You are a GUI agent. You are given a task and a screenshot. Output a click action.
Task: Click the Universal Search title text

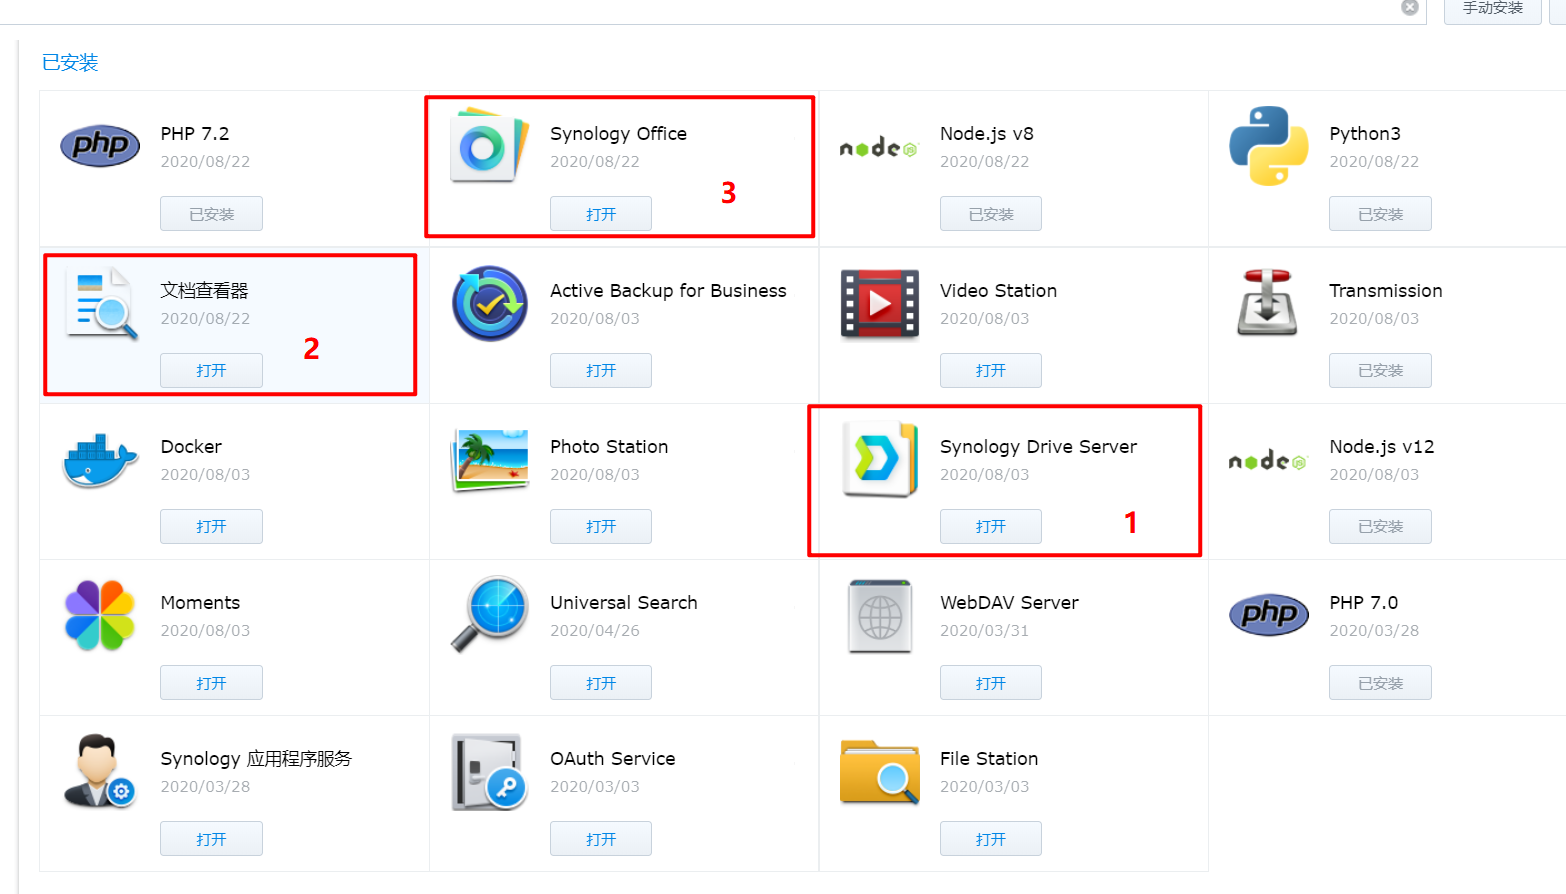click(x=624, y=603)
